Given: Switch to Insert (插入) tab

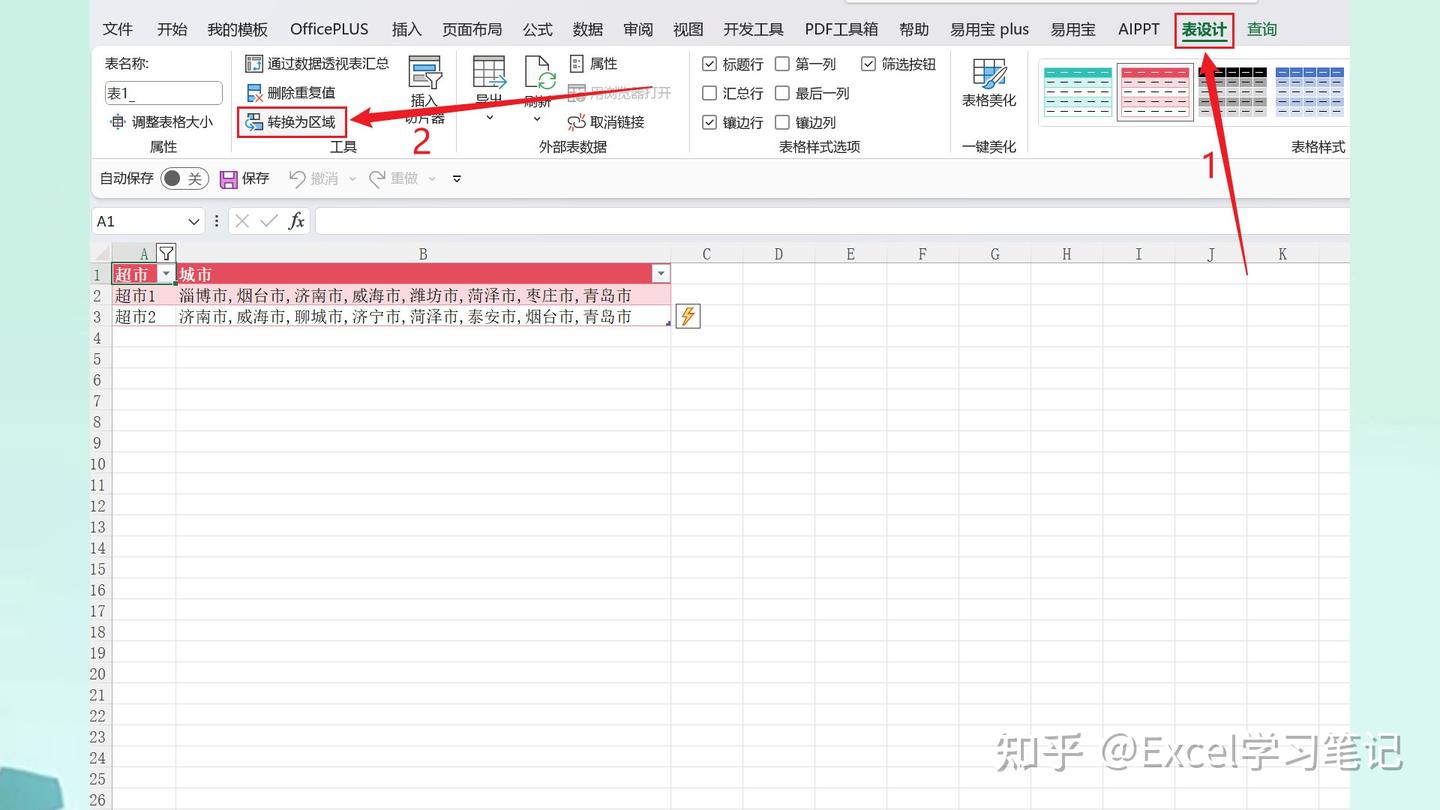Looking at the screenshot, I should point(406,29).
